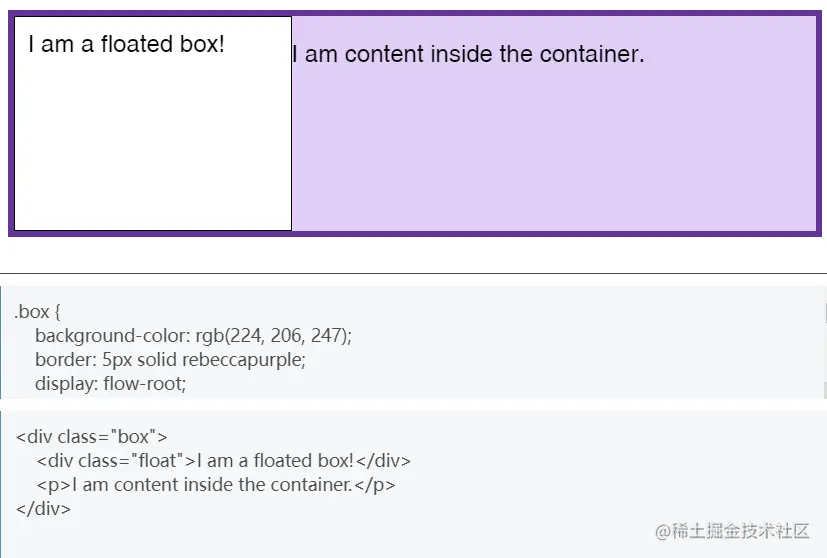Viewport: 827px width, 558px height.
Task: Click the white floated box
Action: coord(152,150)
